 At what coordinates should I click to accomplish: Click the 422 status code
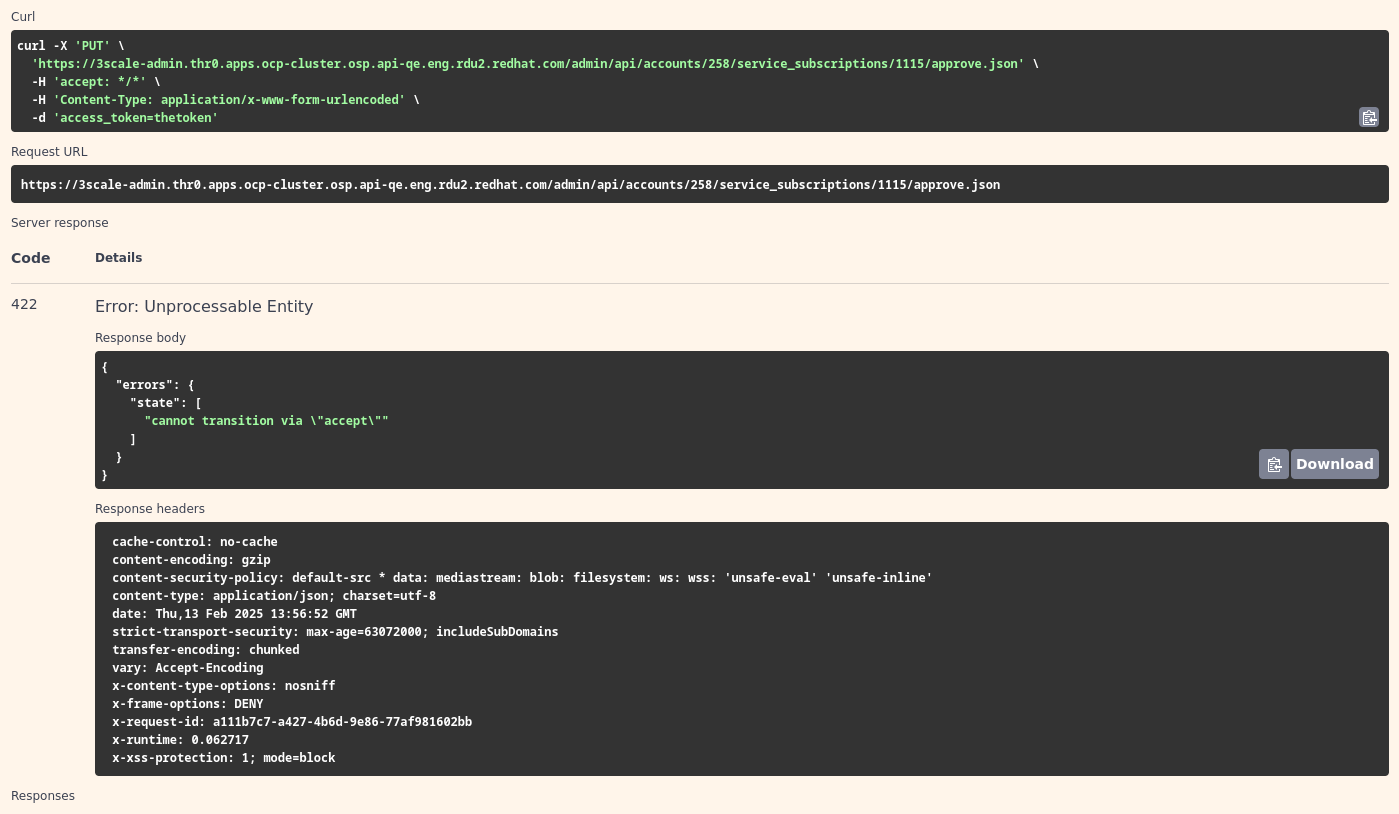coord(24,304)
